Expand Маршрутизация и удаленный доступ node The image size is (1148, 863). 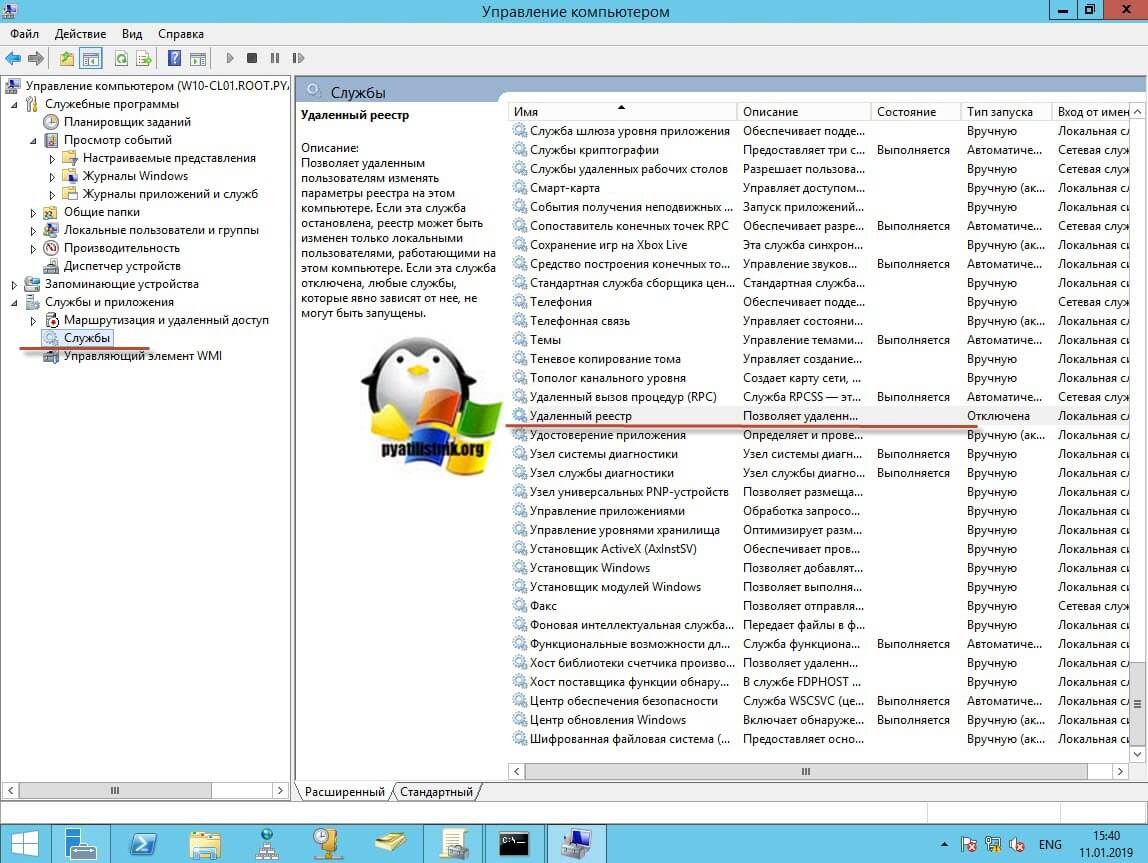point(33,321)
